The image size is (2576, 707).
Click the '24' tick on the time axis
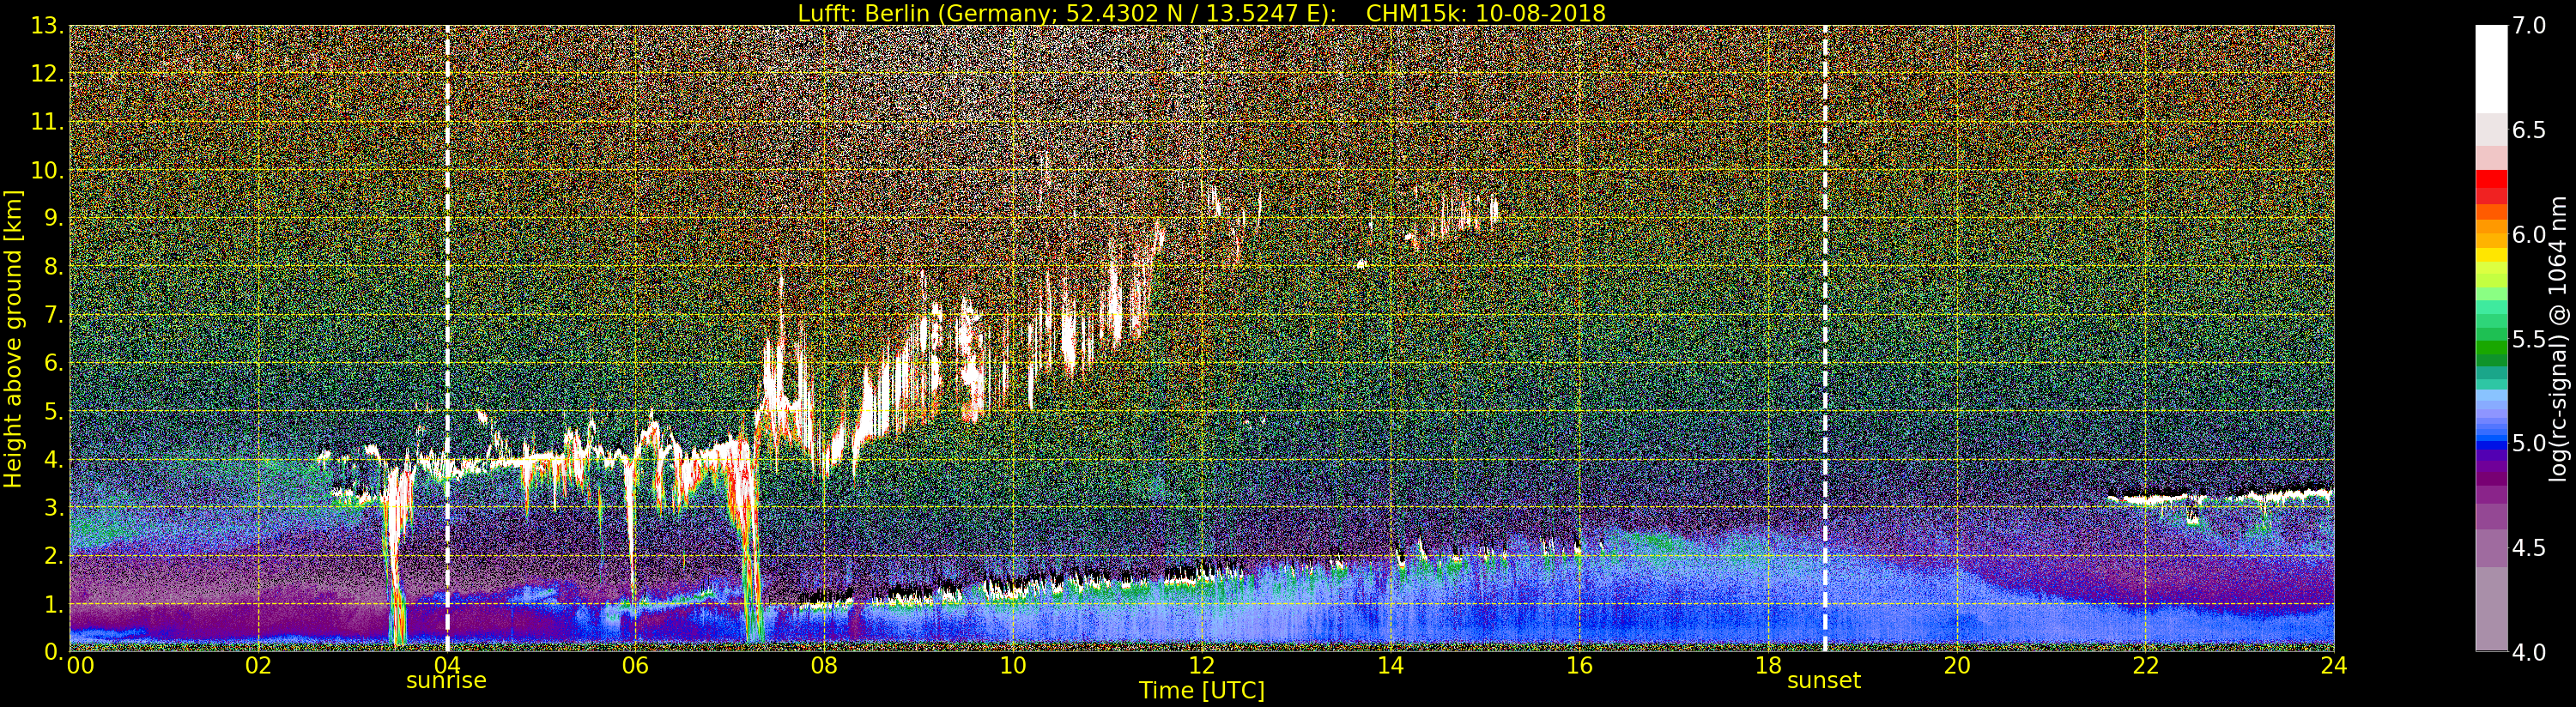(2334, 665)
